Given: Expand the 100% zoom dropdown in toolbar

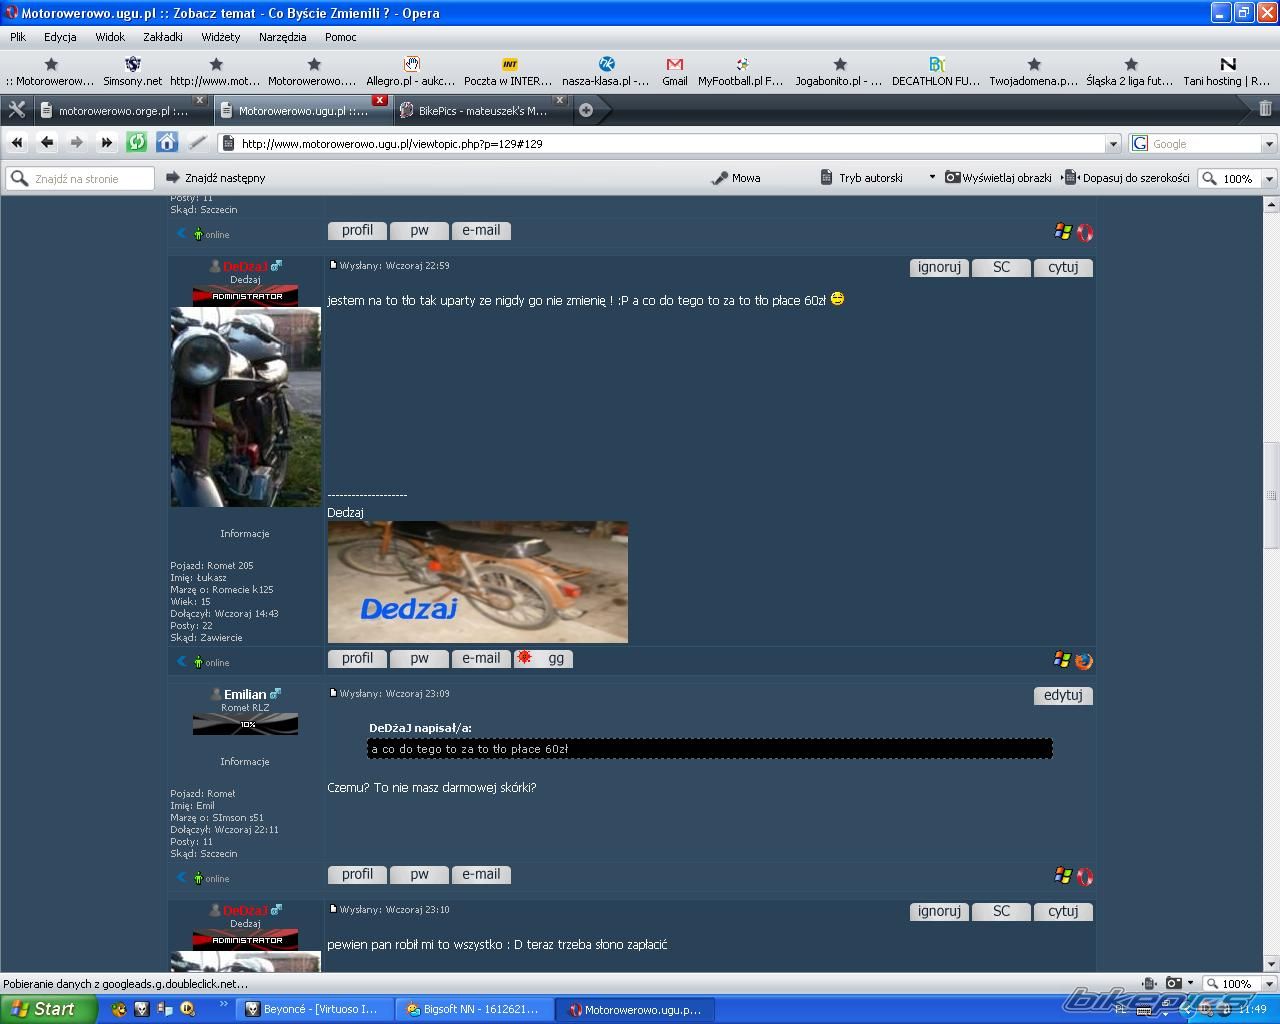Looking at the screenshot, I should (x=1269, y=179).
